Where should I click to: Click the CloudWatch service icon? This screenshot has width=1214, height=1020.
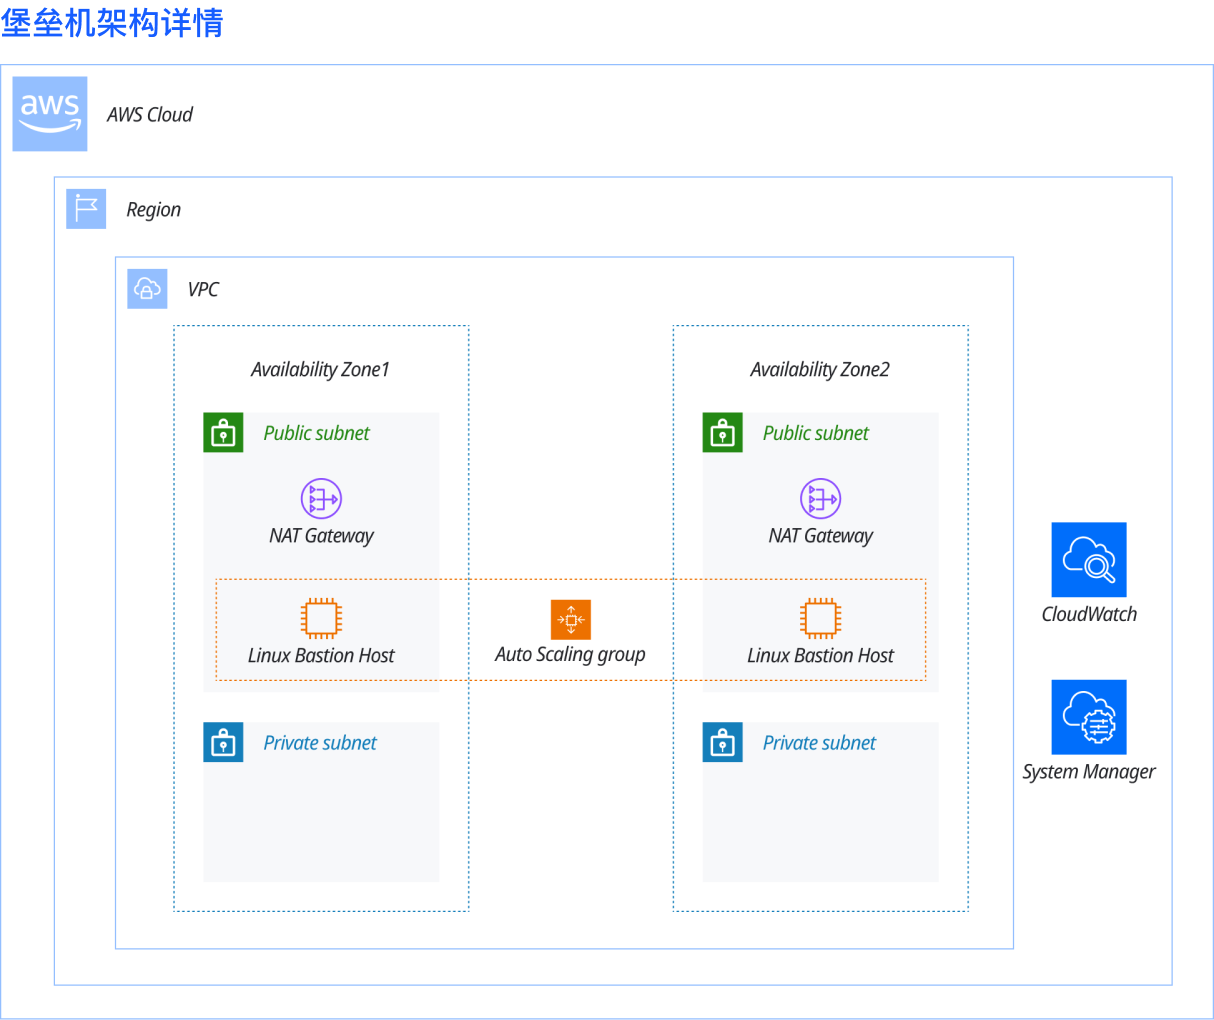point(1089,560)
